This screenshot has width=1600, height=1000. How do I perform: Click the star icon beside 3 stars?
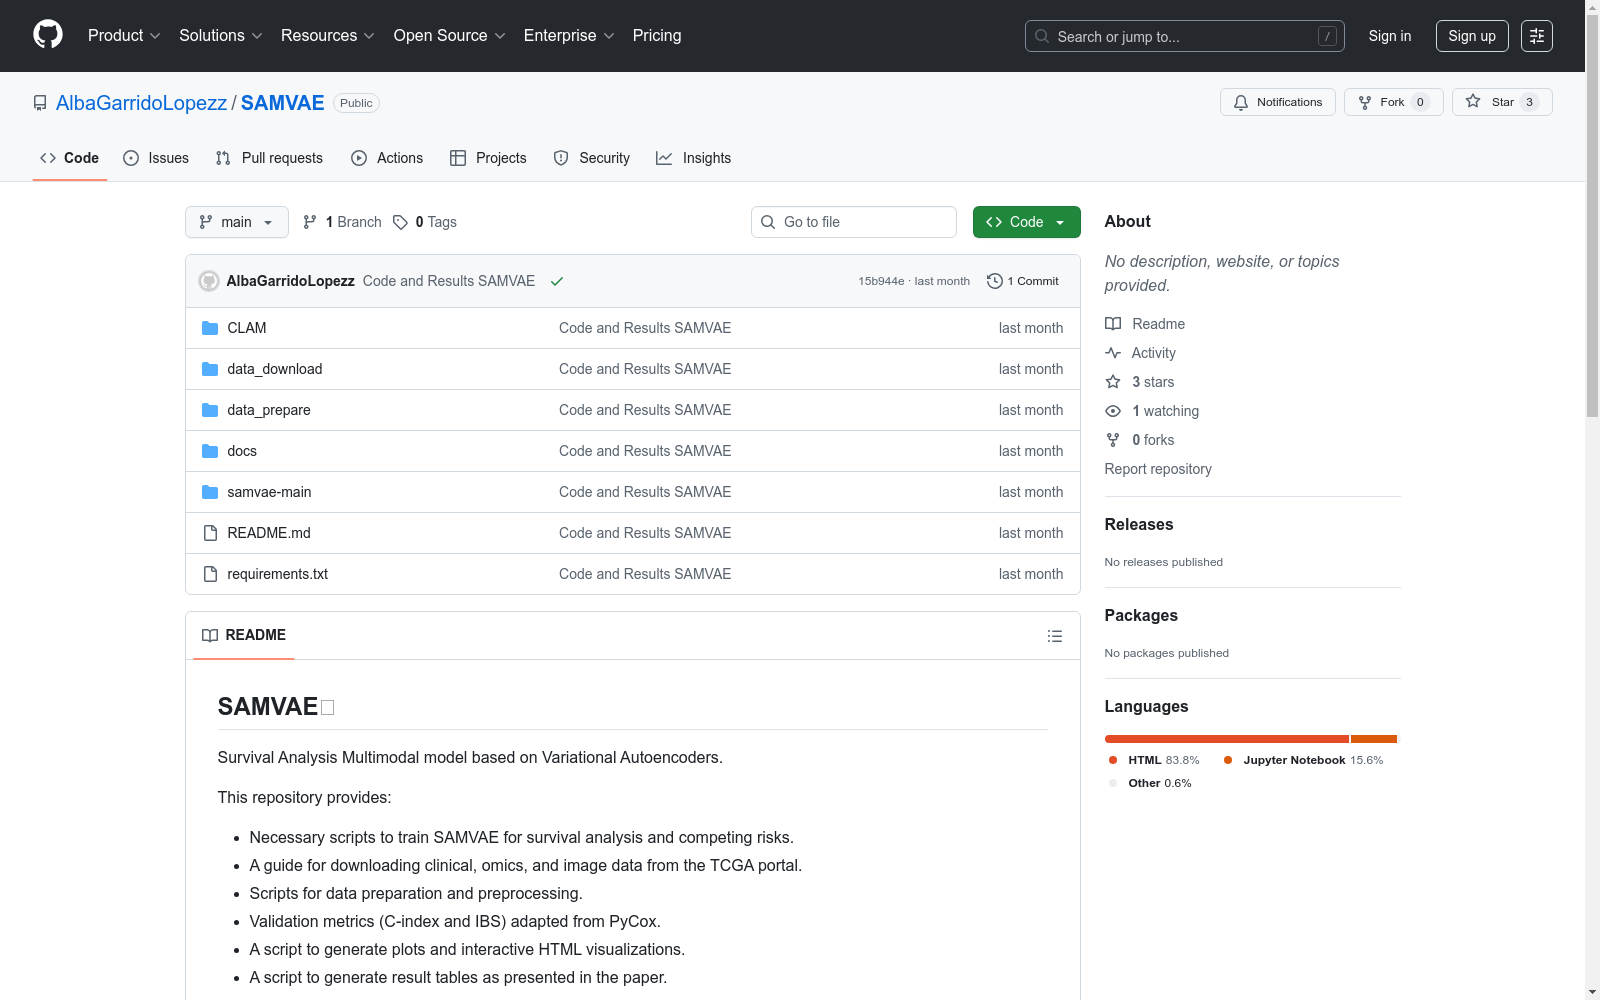(1113, 382)
